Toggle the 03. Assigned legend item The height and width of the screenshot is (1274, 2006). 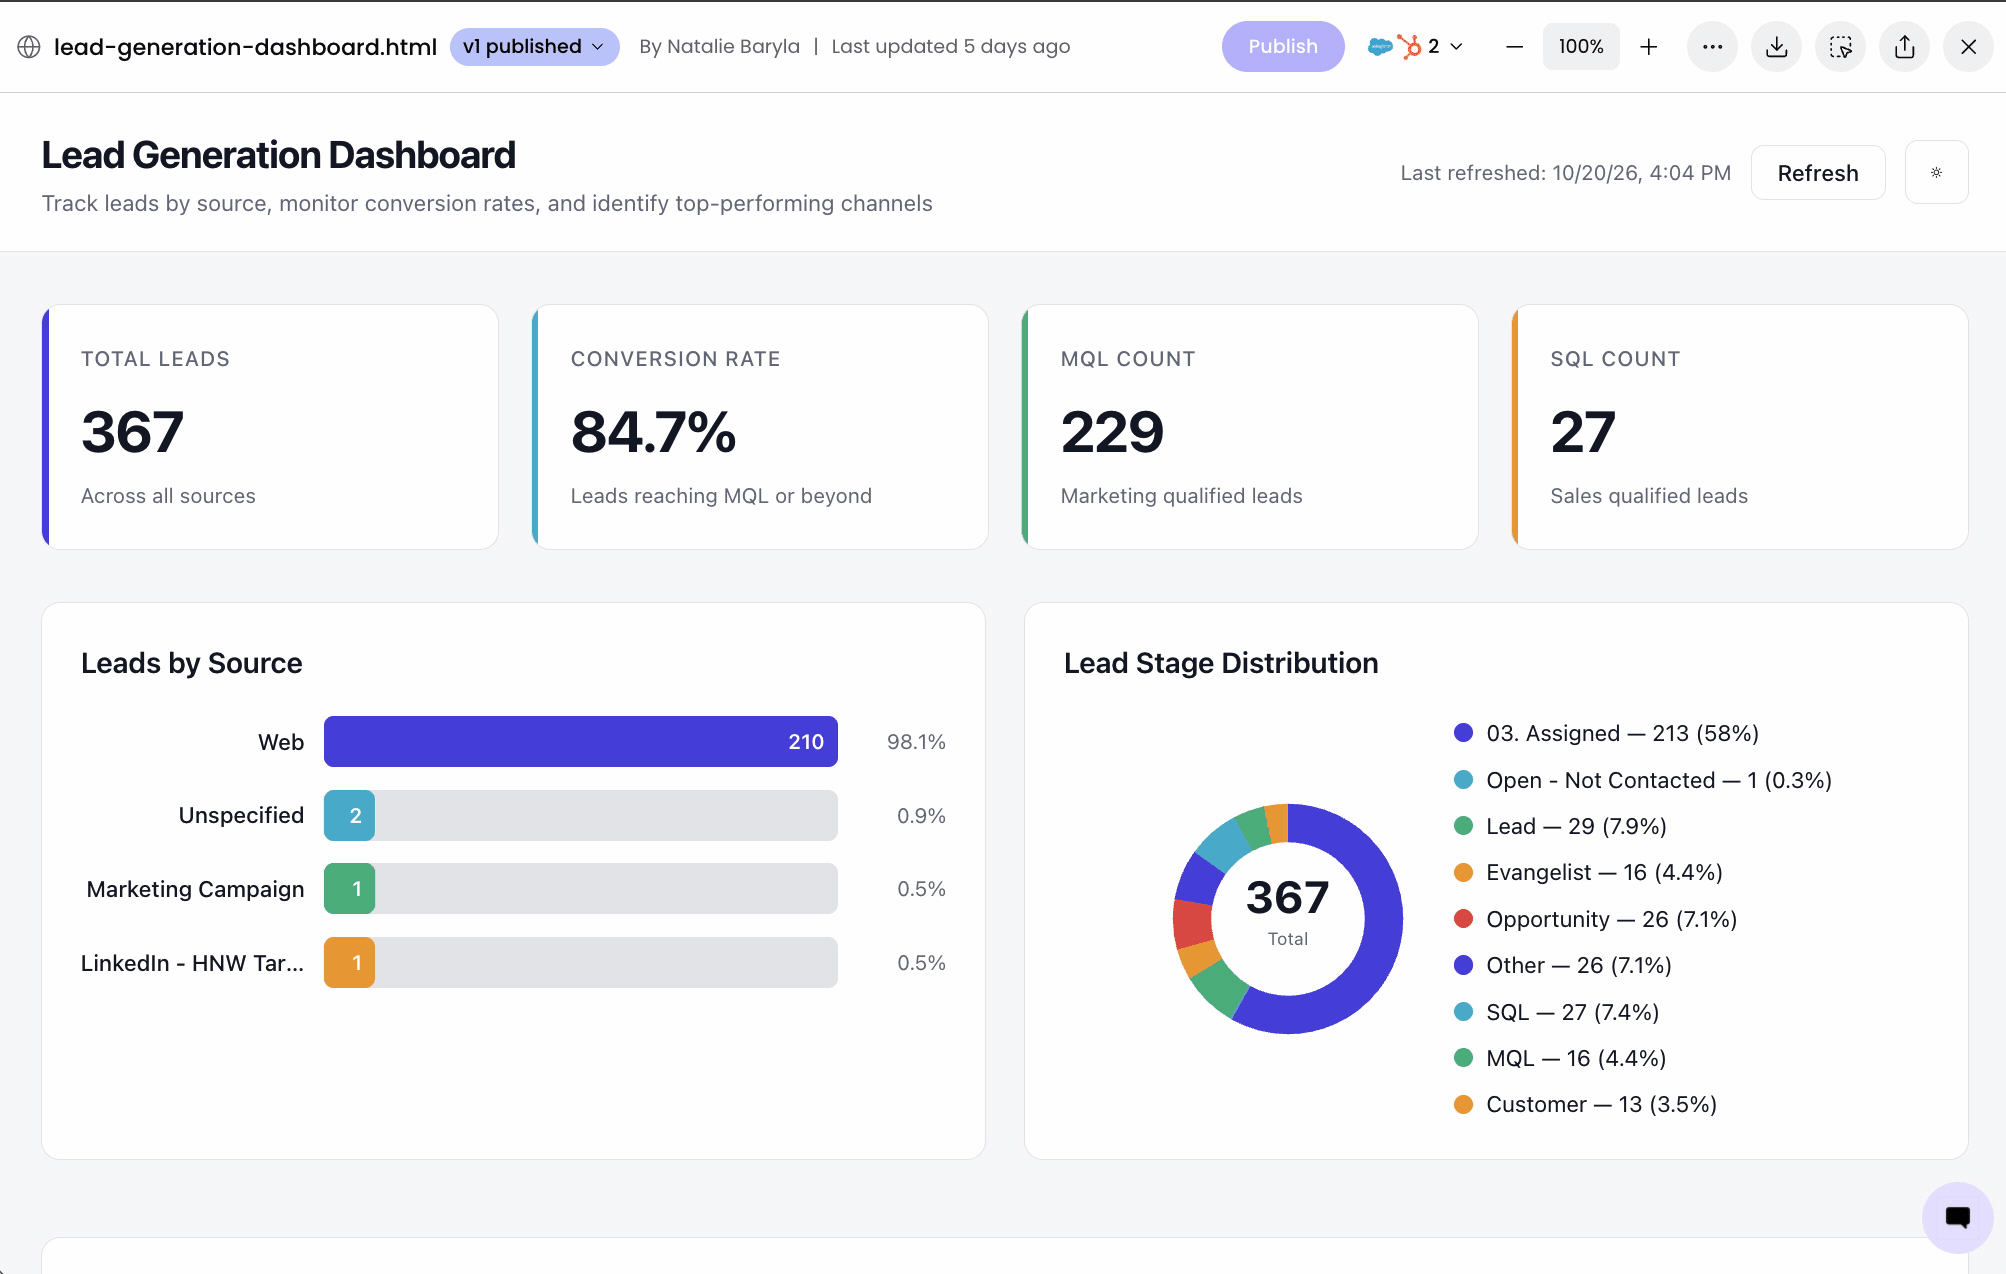pos(1606,733)
